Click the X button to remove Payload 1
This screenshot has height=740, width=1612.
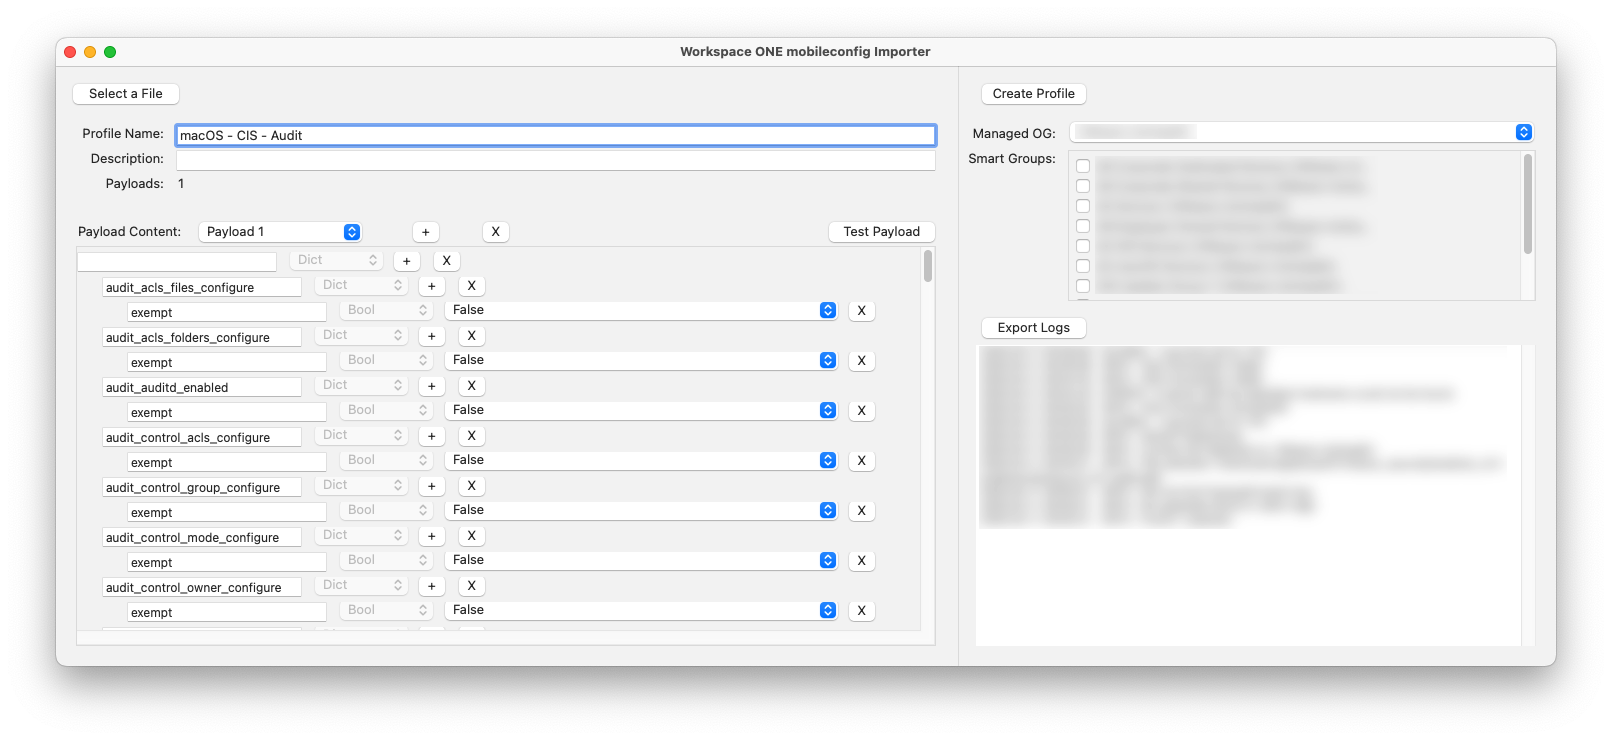click(495, 232)
